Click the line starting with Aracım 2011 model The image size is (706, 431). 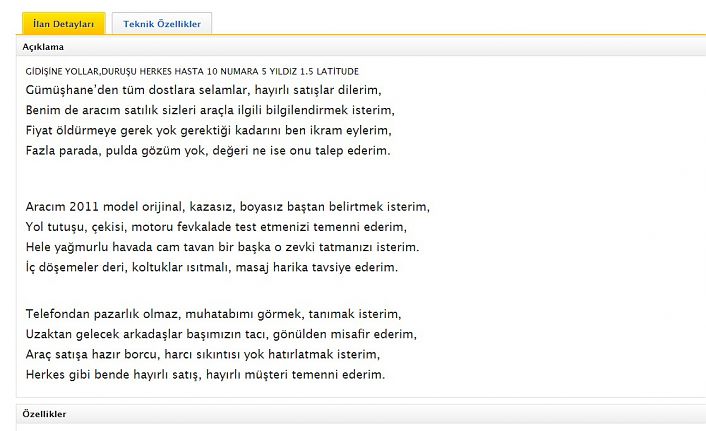coord(227,207)
